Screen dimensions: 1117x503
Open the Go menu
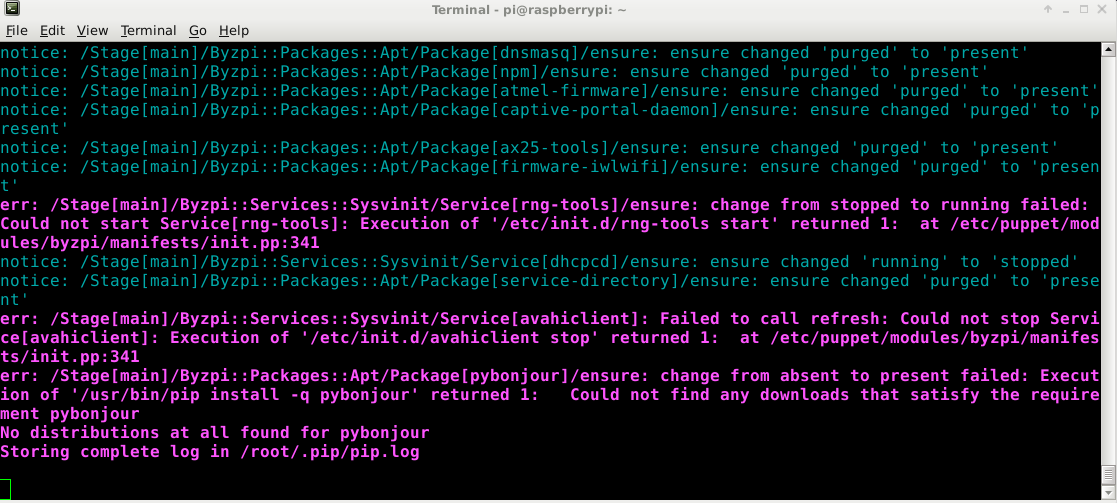[198, 31]
